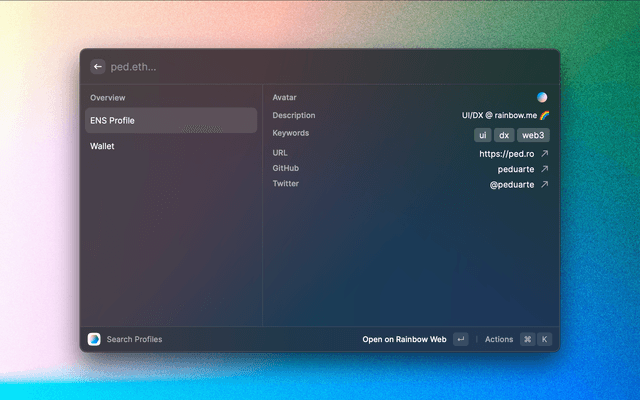Click the Enter key icon
The height and width of the screenshot is (400, 640).
pos(460,339)
